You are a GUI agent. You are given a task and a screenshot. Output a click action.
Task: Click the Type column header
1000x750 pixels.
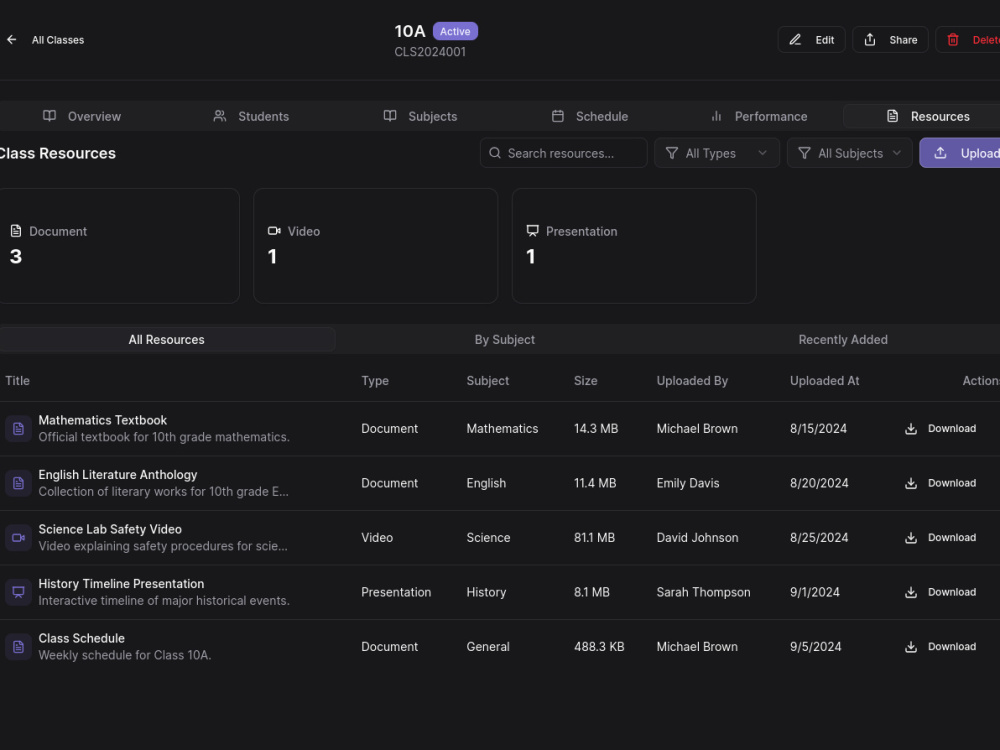tap(375, 381)
